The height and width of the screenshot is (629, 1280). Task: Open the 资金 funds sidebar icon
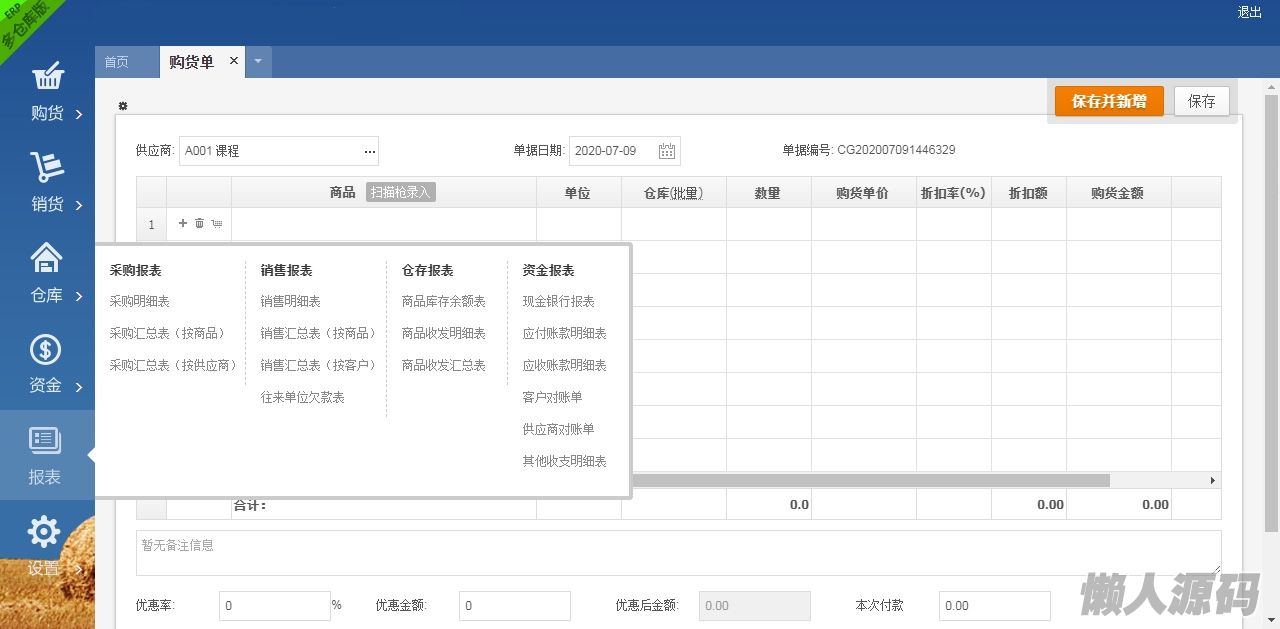(x=46, y=350)
